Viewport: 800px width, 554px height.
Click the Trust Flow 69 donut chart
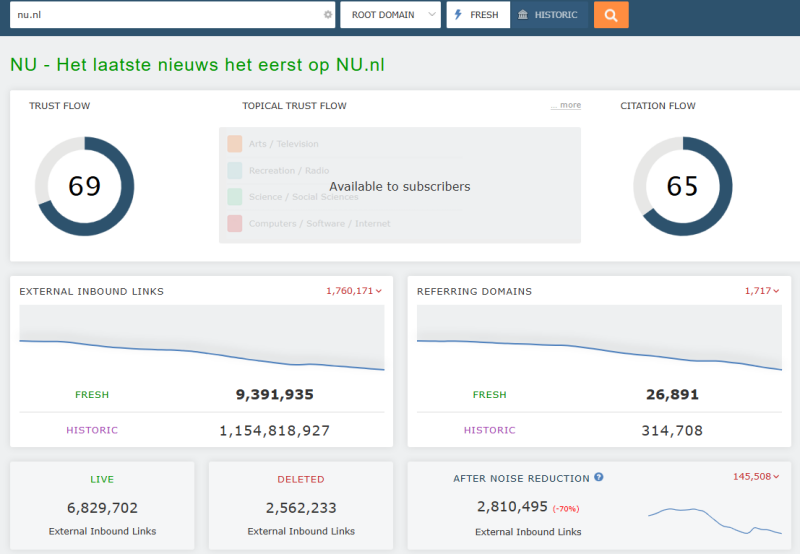[x=84, y=186]
